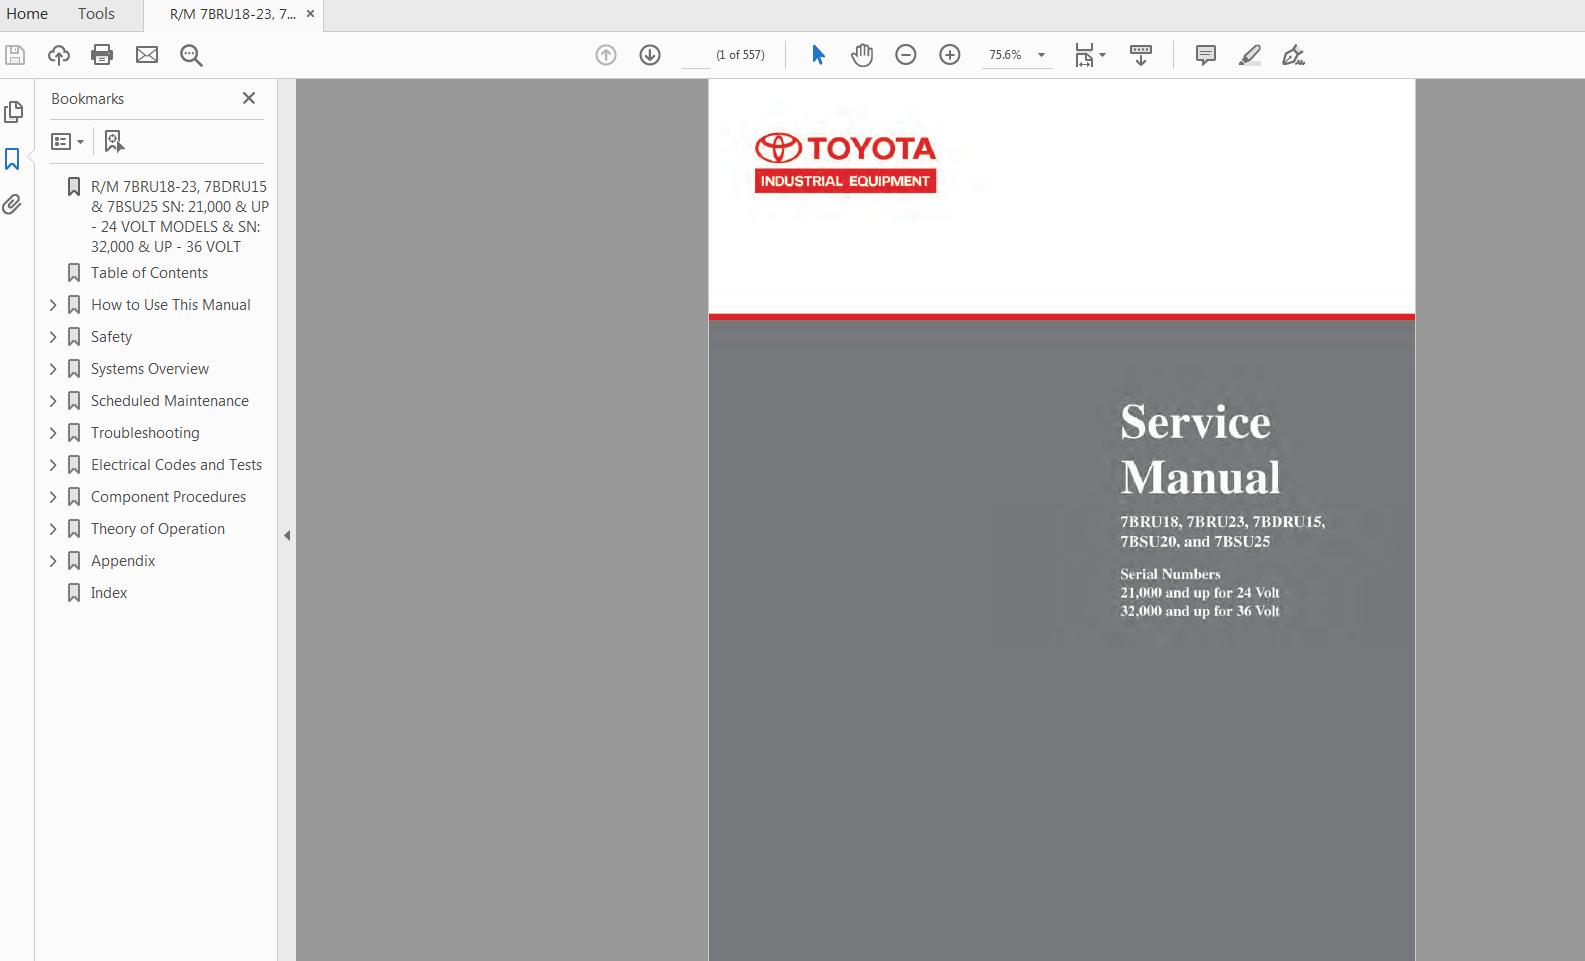Expand the Safety bookmark
This screenshot has width=1585, height=961.
pos(54,337)
